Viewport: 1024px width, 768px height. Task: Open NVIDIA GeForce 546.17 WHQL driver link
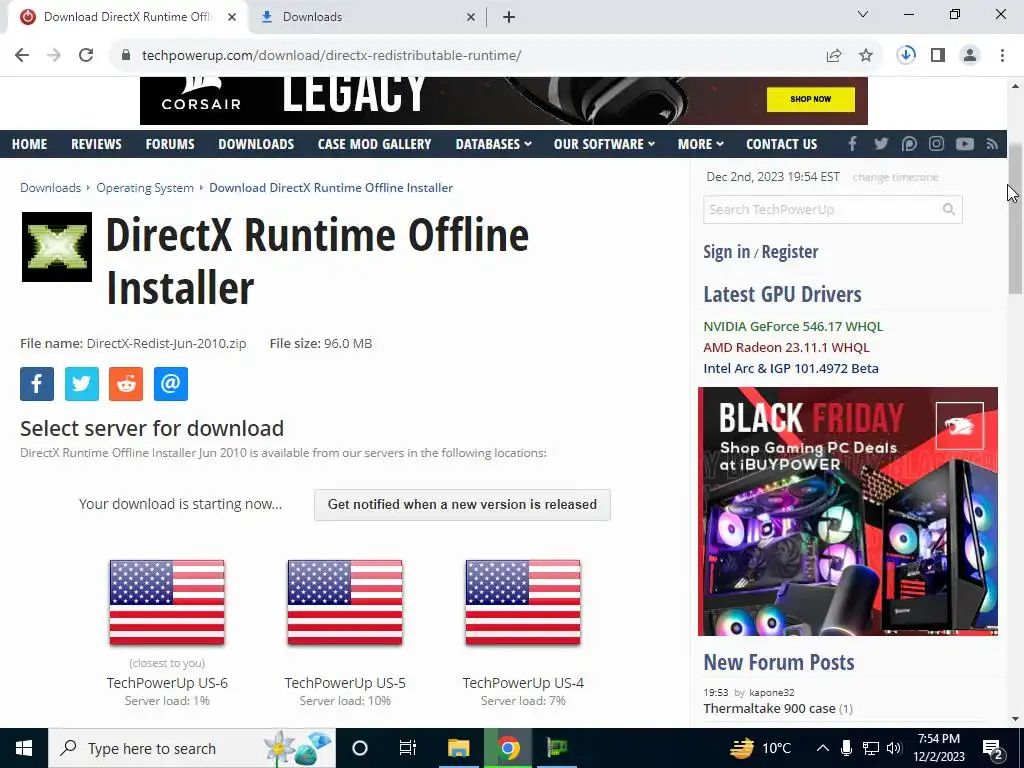(x=793, y=326)
